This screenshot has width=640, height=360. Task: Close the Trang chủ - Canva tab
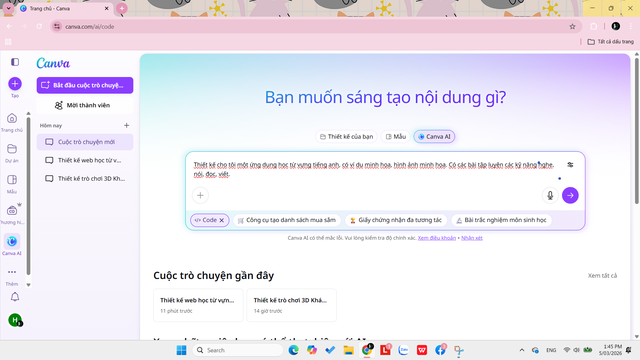(107, 8)
